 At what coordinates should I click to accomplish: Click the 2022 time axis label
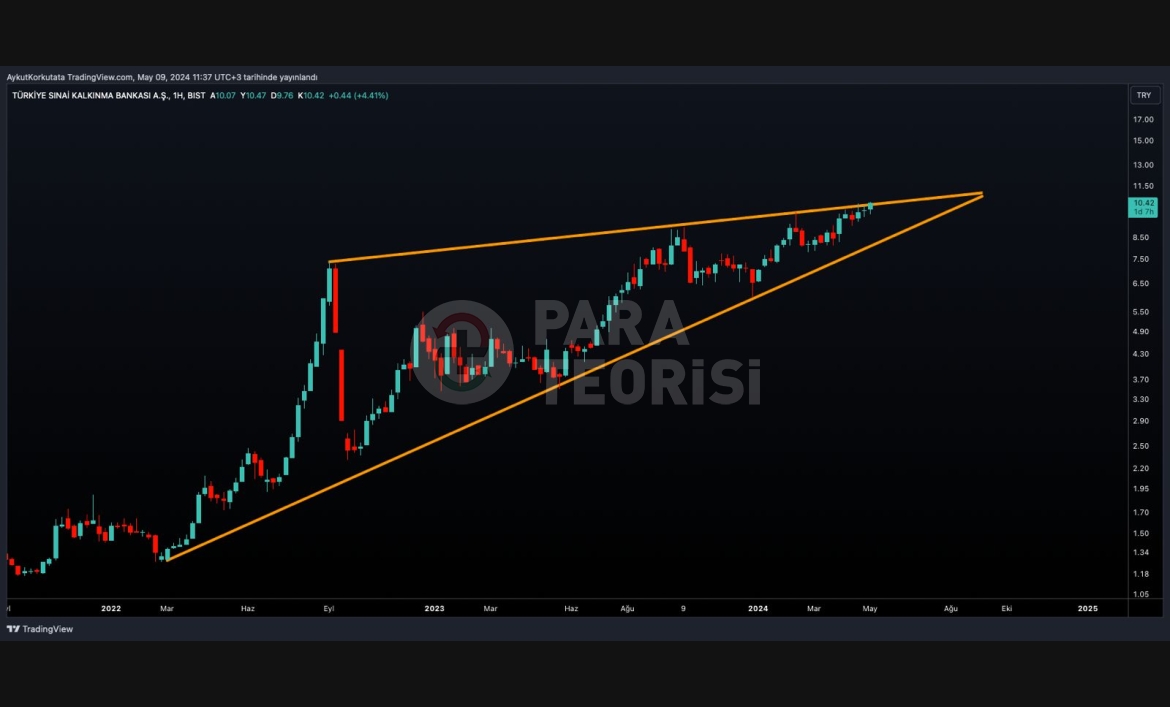pyautogui.click(x=111, y=609)
